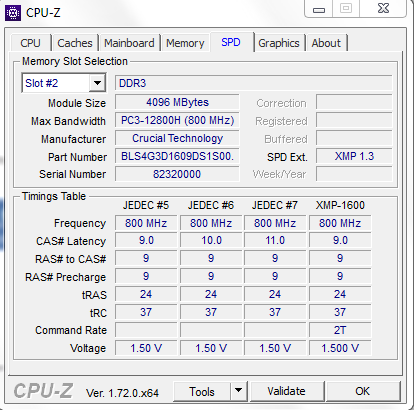
Task: Click the empty Week/Year field
Action: [354, 174]
